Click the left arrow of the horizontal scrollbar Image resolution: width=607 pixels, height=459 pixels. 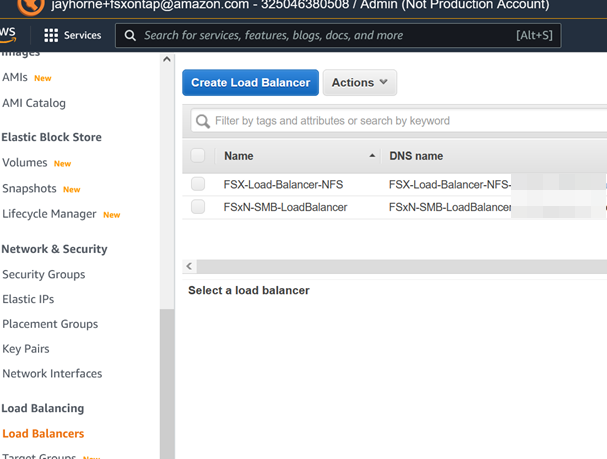click(189, 266)
